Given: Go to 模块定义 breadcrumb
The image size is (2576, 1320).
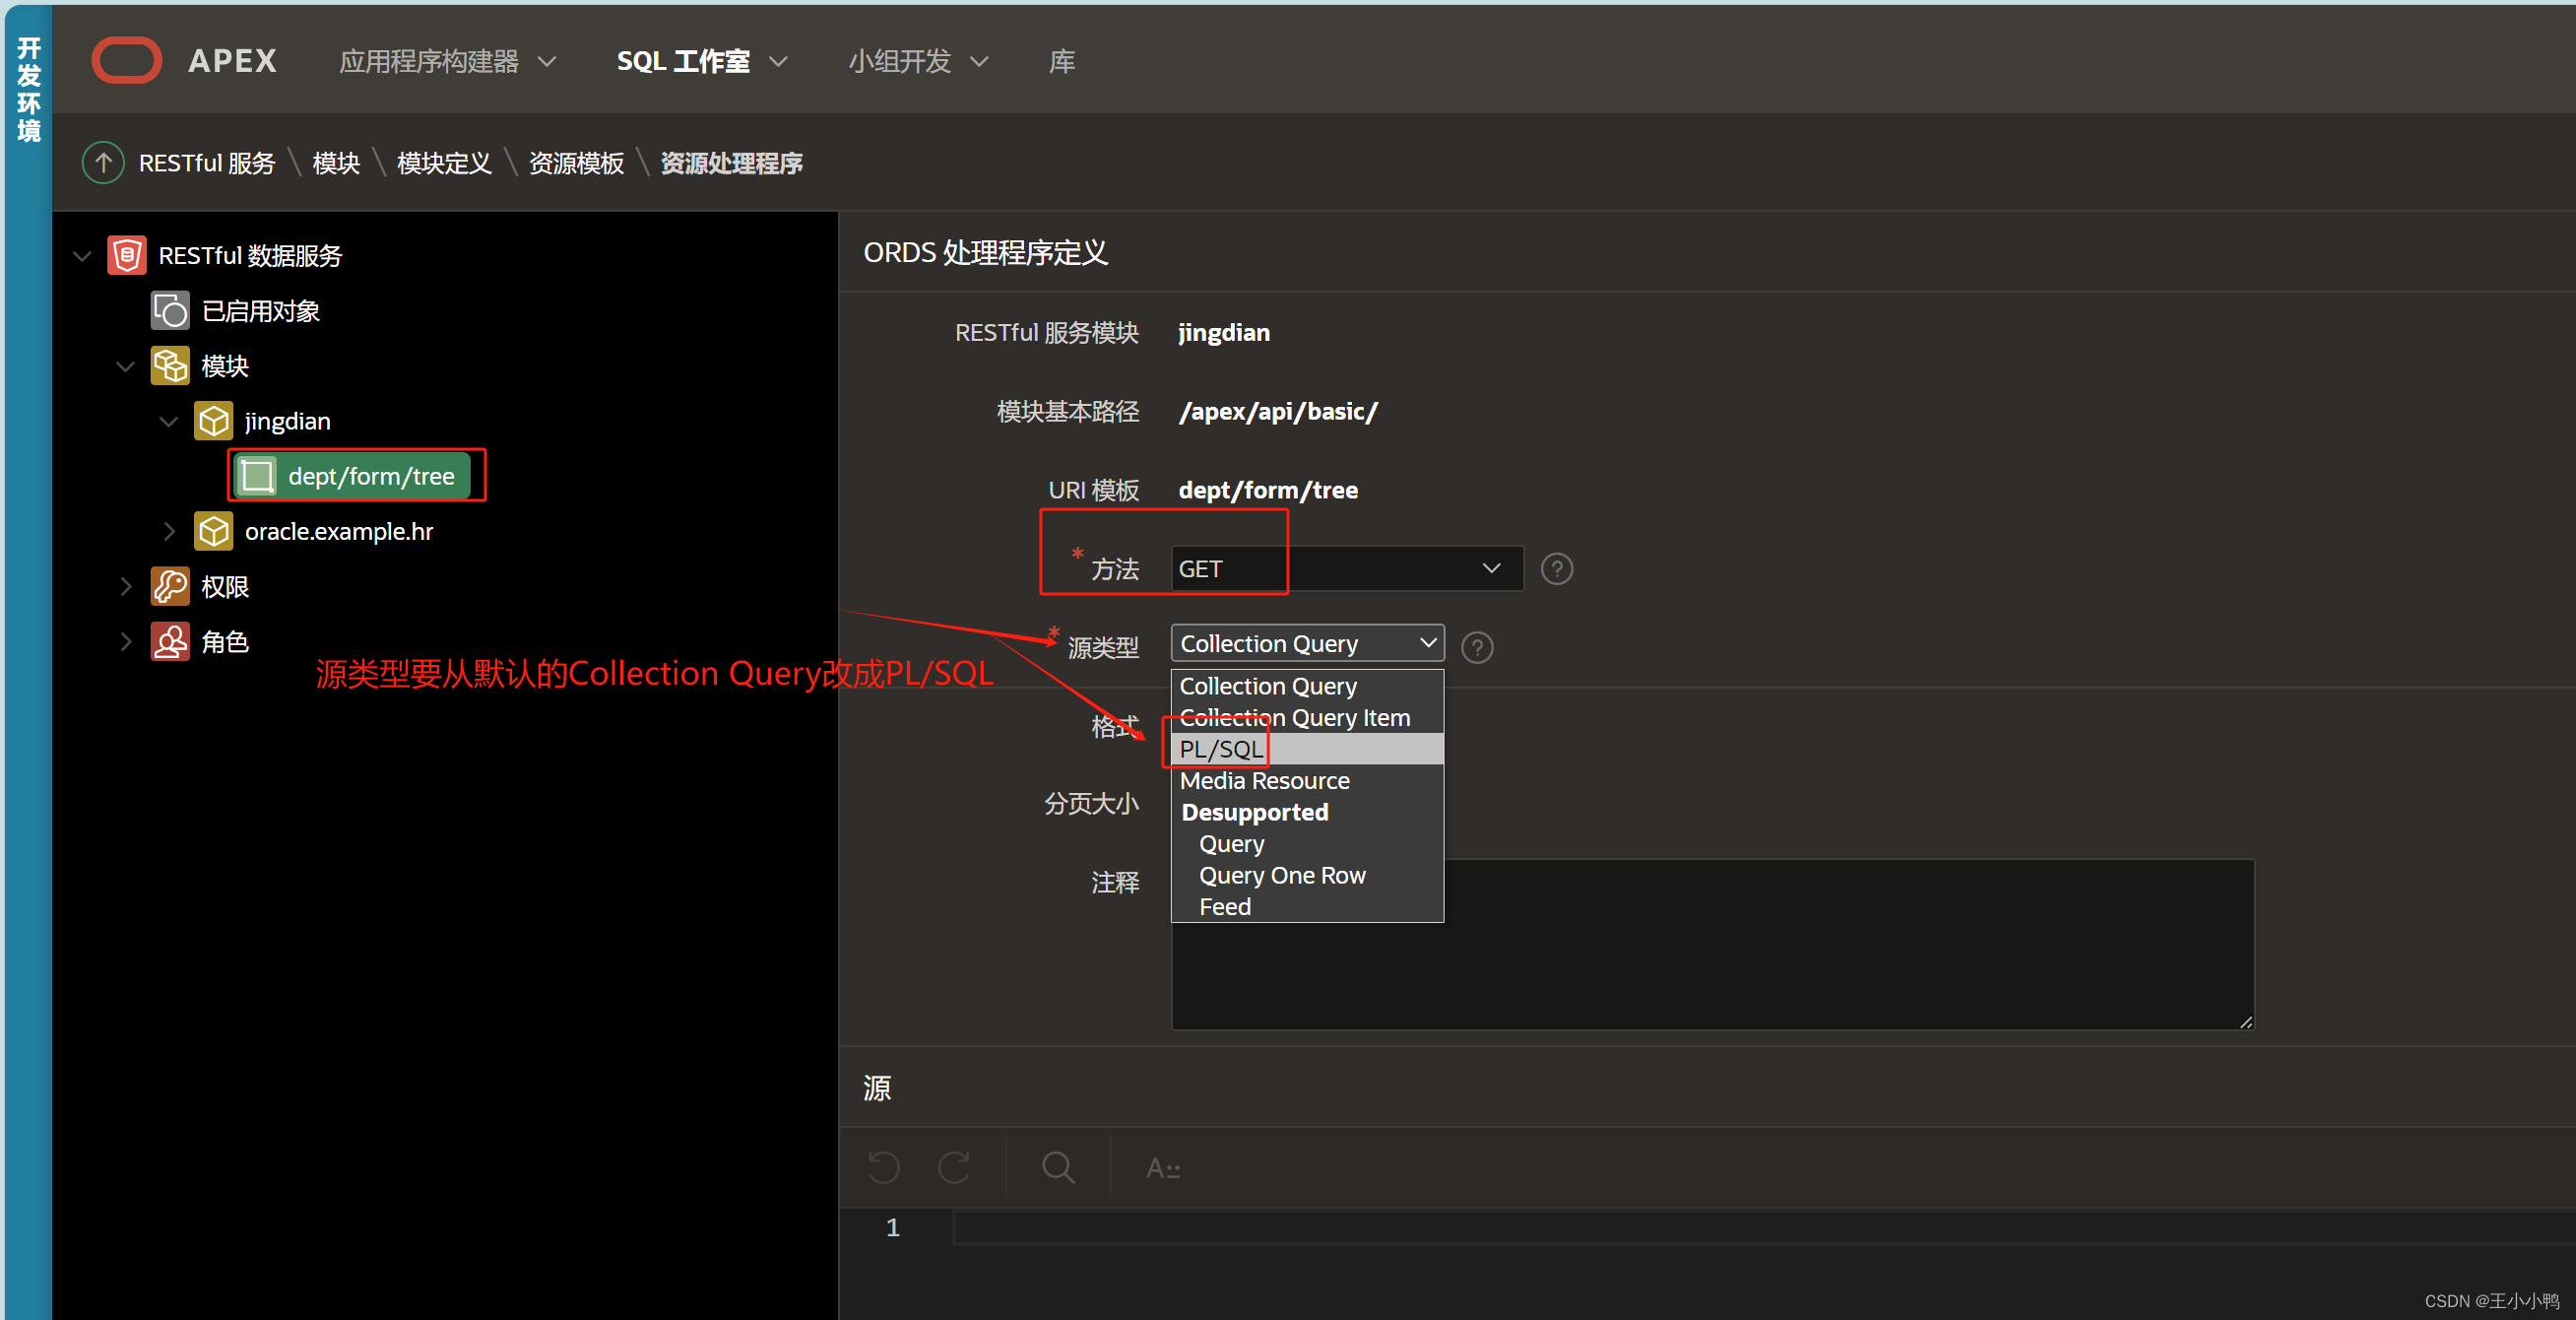Looking at the screenshot, I should [x=444, y=163].
